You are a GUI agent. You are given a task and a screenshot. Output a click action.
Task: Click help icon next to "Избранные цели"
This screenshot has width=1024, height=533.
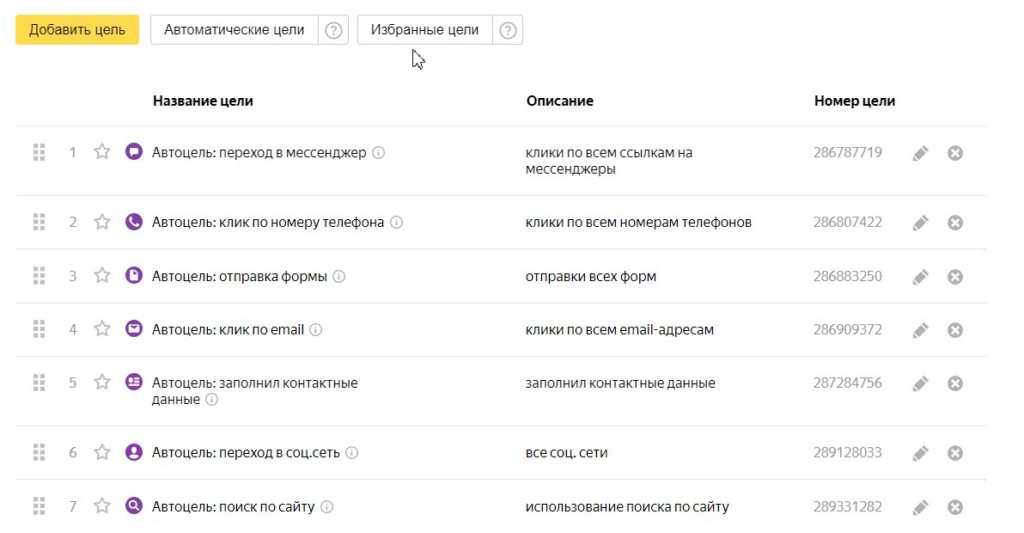(508, 30)
